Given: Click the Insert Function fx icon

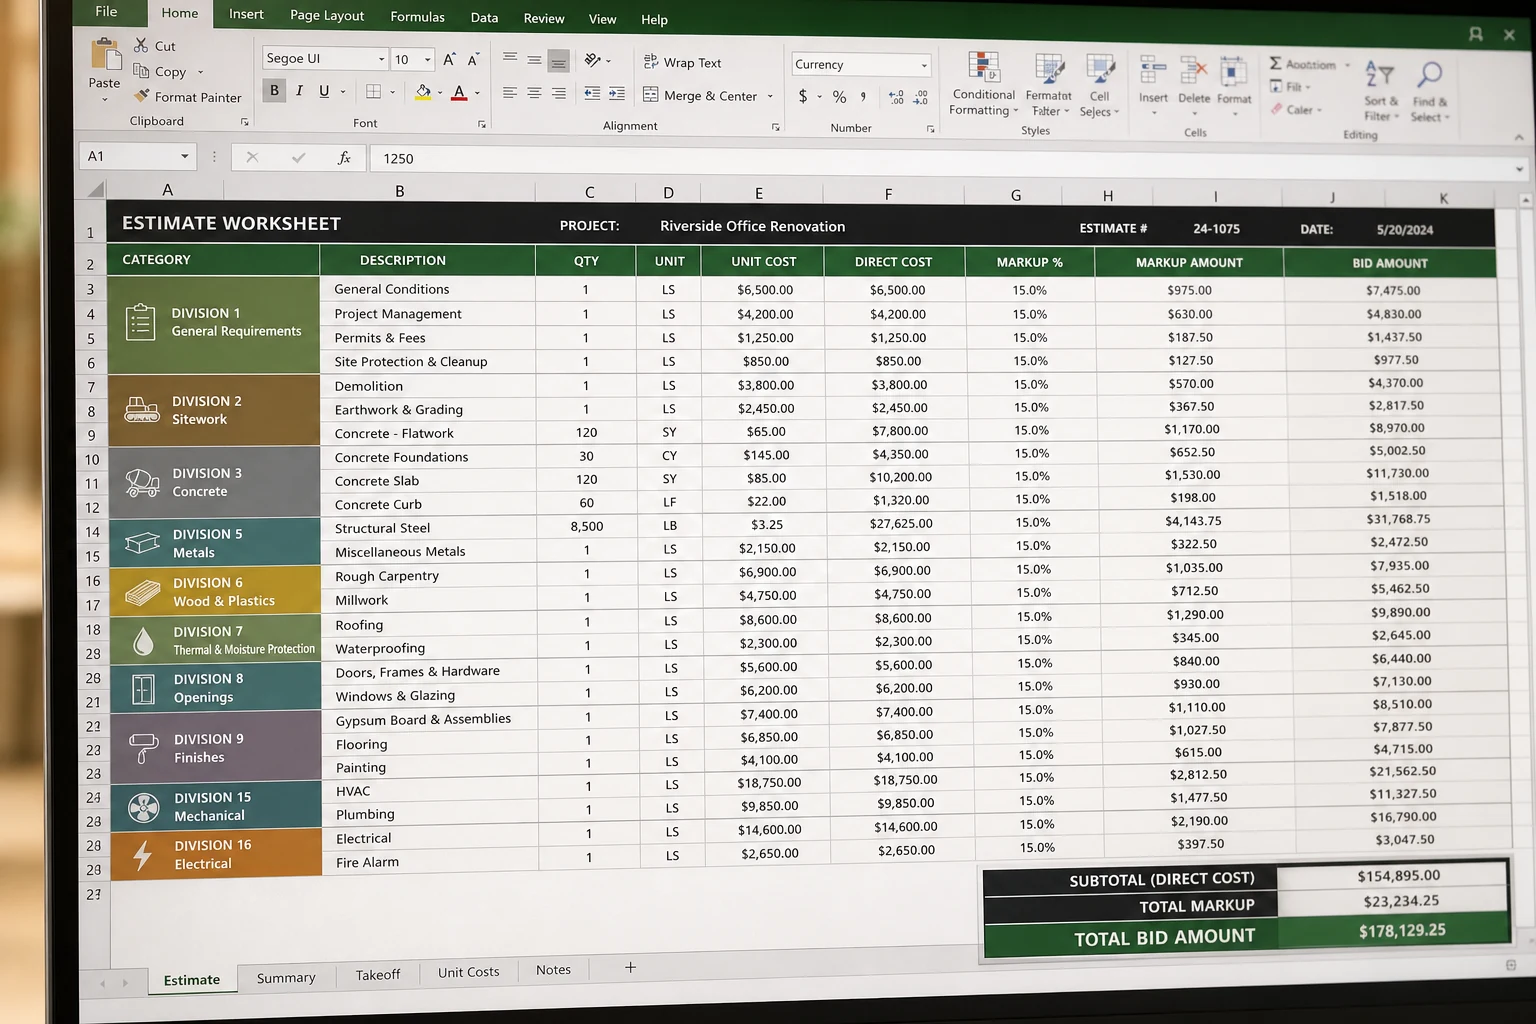Looking at the screenshot, I should (x=344, y=157).
